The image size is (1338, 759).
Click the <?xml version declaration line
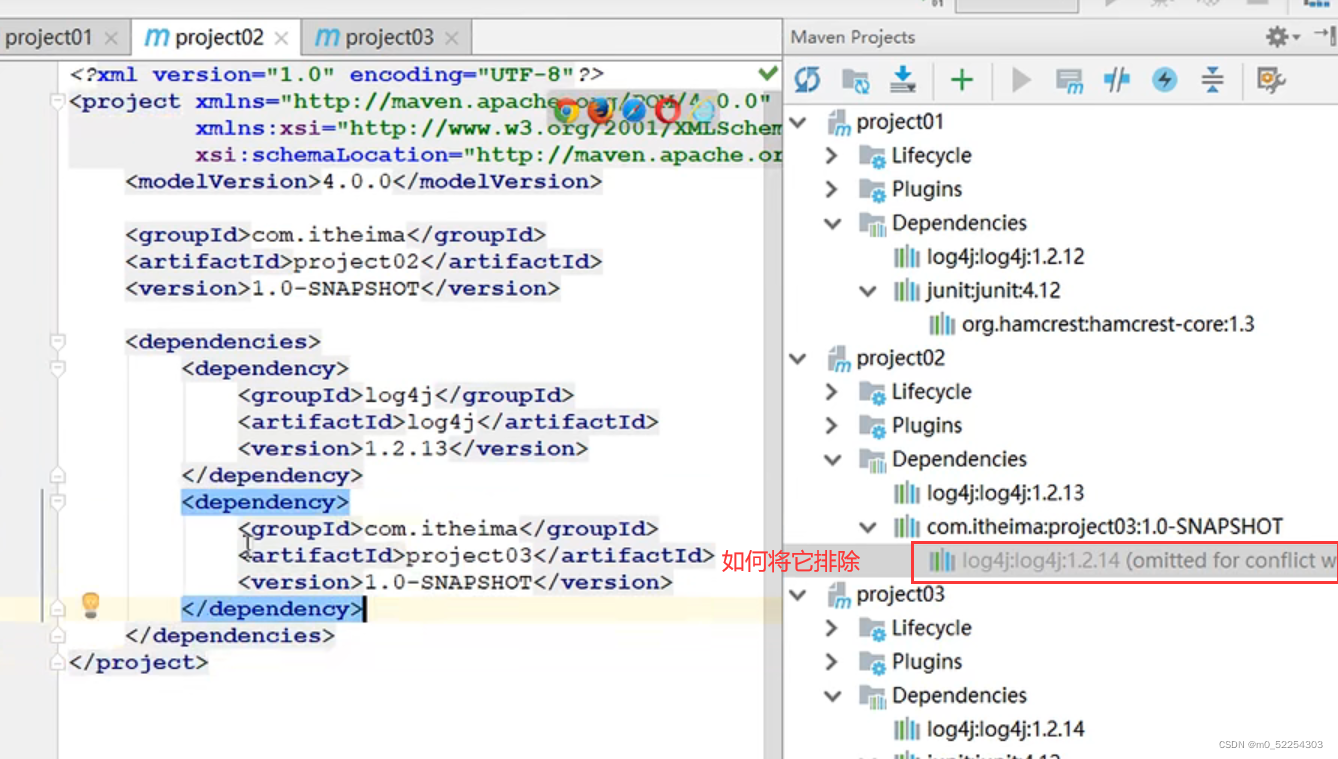click(337, 75)
